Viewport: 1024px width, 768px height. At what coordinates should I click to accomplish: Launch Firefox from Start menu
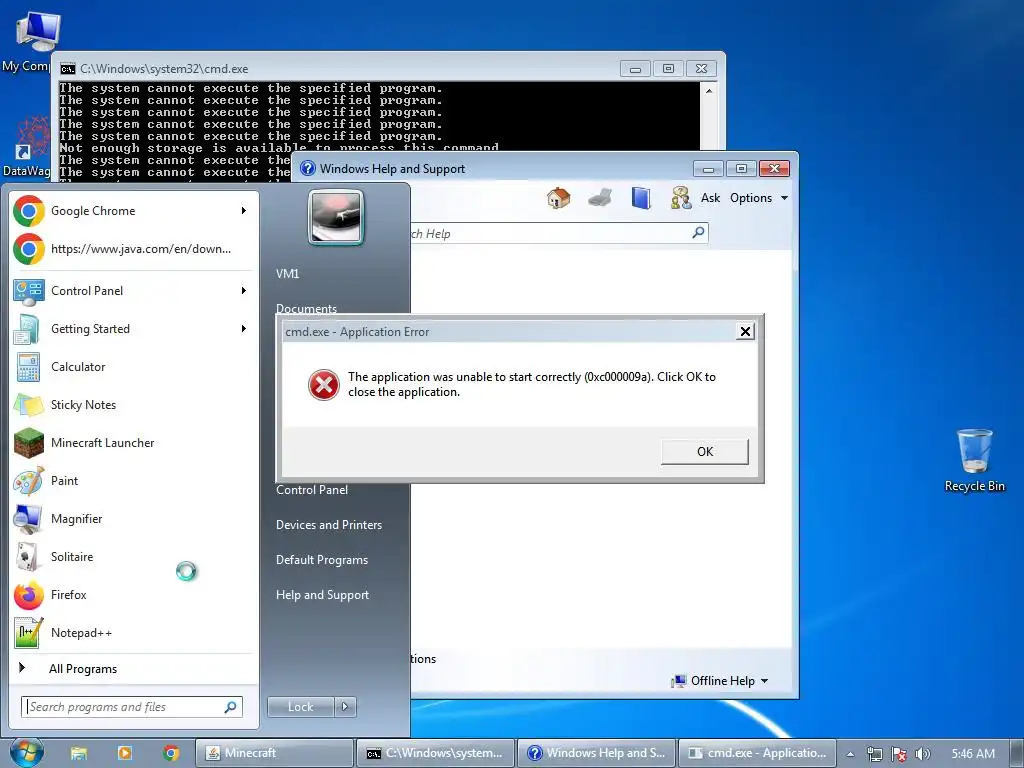134,594
